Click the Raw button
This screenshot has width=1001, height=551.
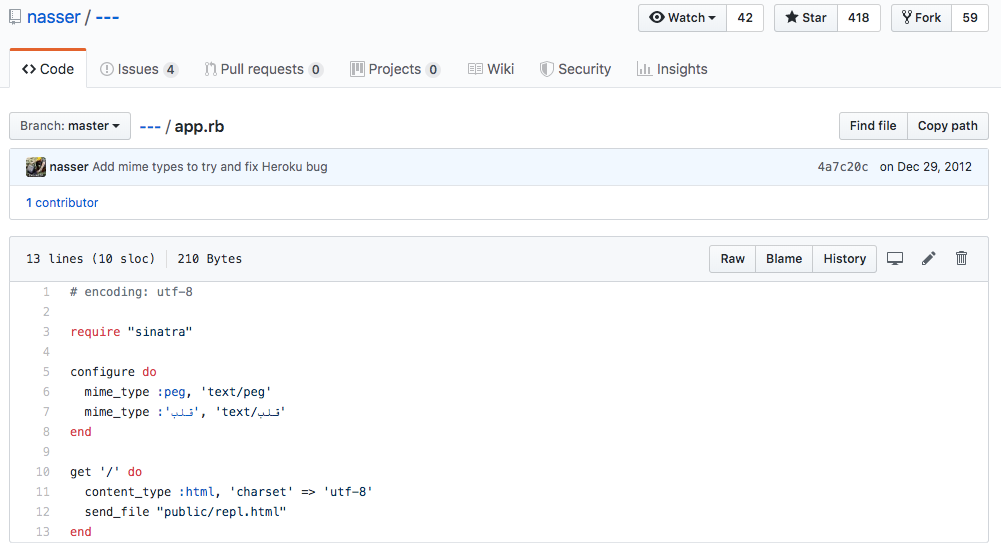733,259
